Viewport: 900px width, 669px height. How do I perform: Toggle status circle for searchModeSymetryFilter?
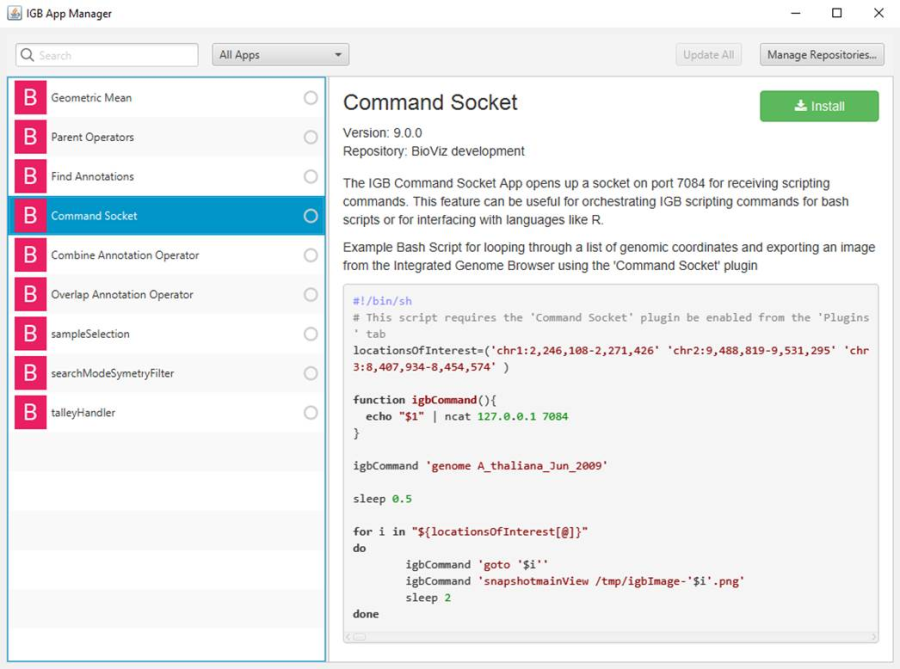(x=311, y=373)
